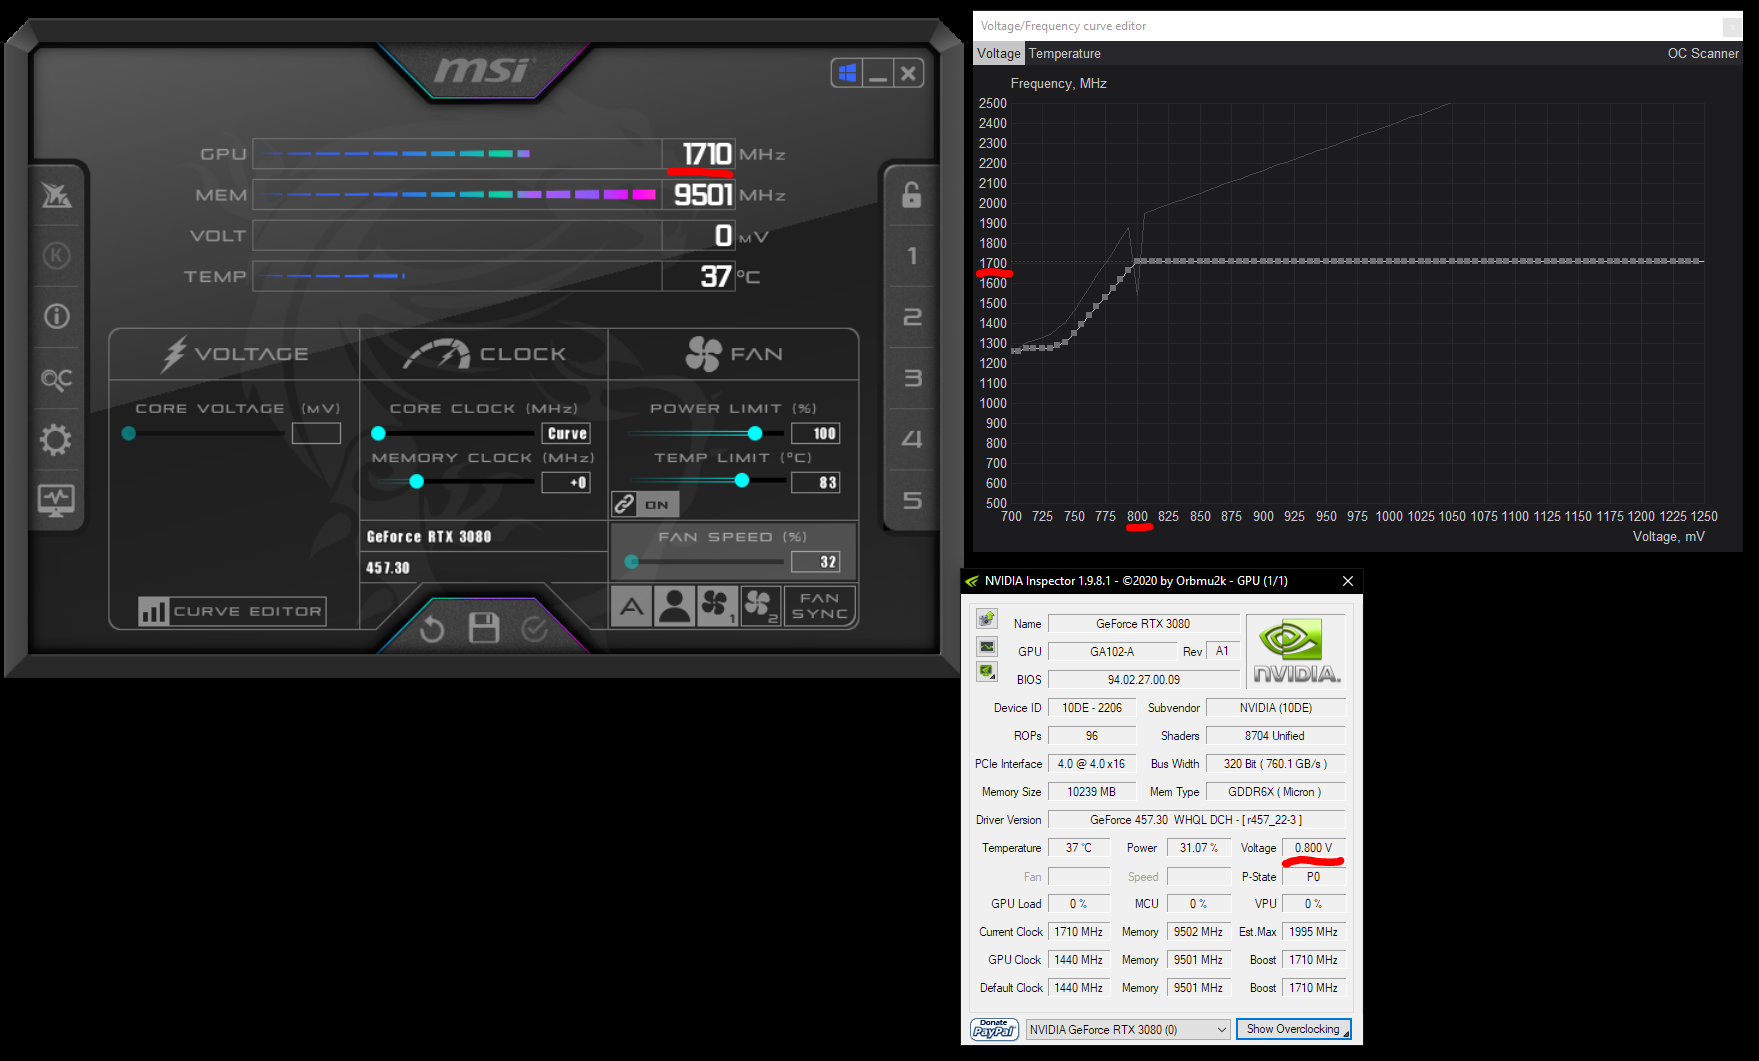Viewport: 1759px width, 1061px height.
Task: Click the MSI gaming logo sidebar icon
Action: [x=56, y=195]
